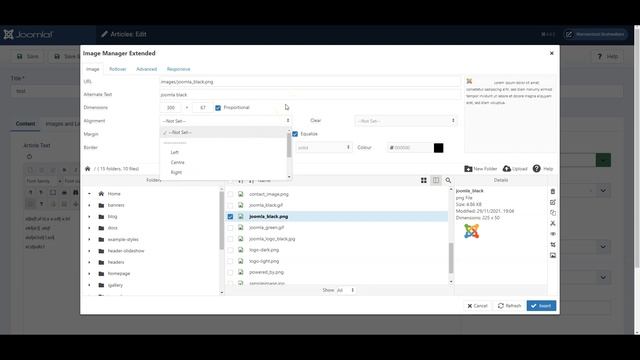Screen dimensions: 640x360
Task: Open the Show All files dropdown
Action: (x=345, y=290)
